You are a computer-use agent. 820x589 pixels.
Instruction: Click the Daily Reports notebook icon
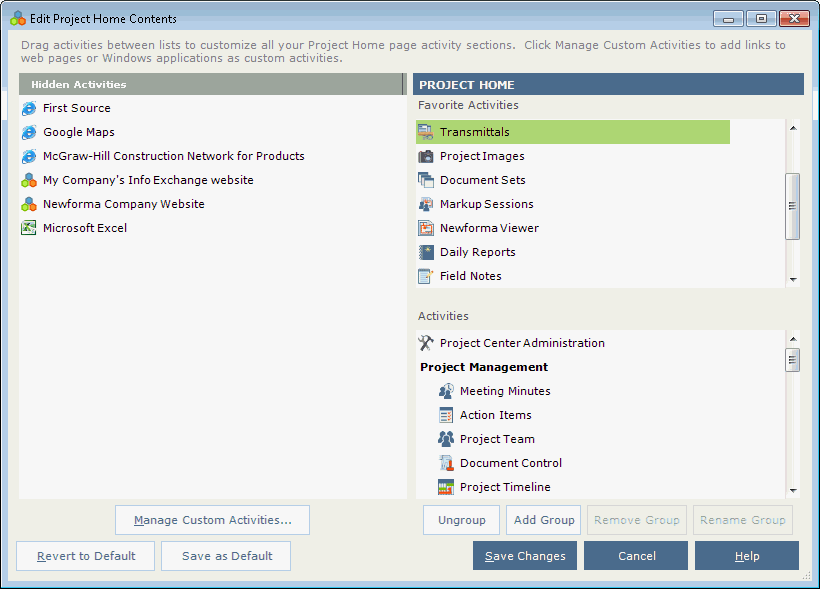[426, 252]
